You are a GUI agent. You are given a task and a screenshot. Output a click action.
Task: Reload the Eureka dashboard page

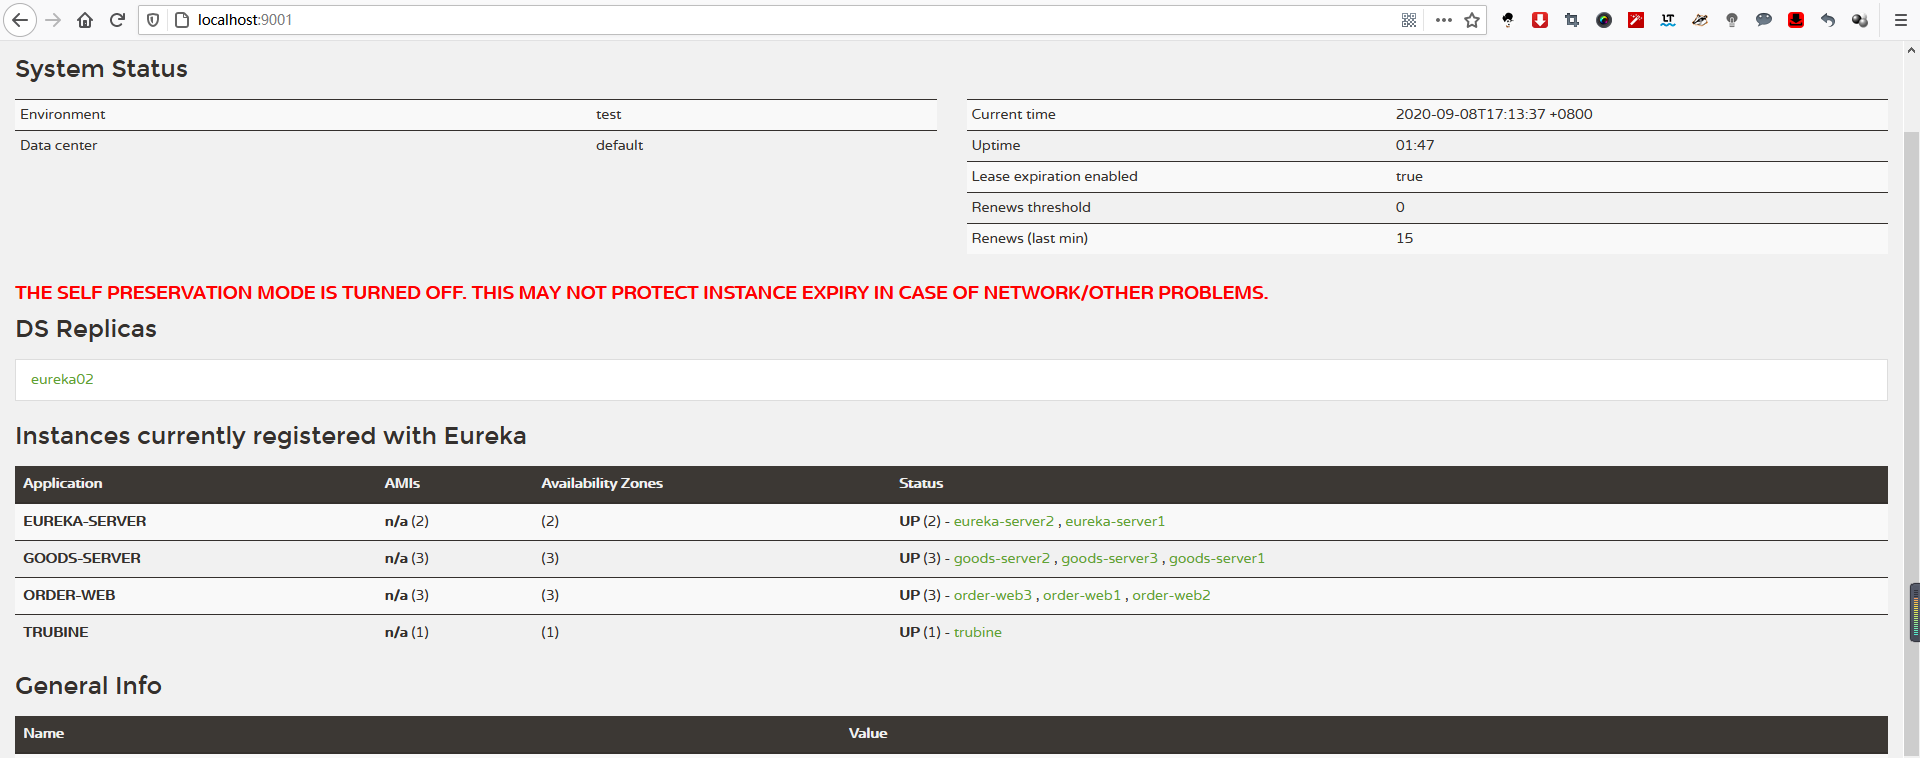pyautogui.click(x=117, y=20)
